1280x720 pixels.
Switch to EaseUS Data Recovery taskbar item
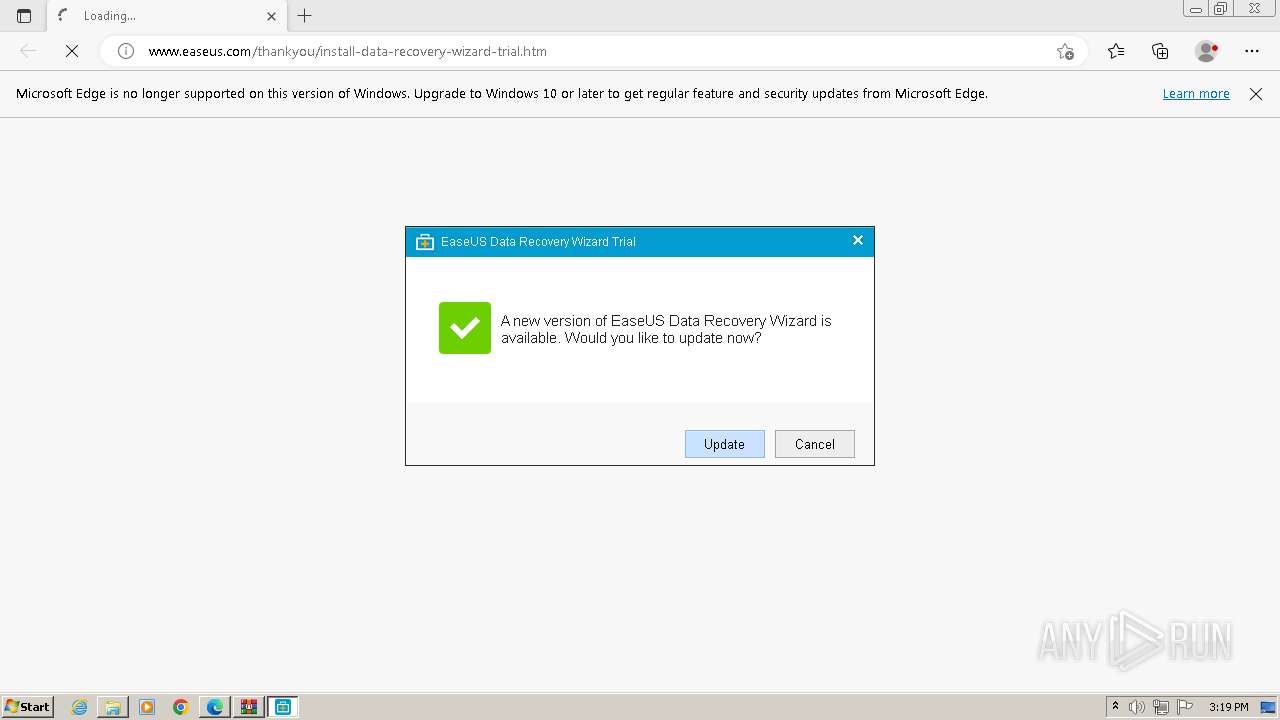point(283,707)
